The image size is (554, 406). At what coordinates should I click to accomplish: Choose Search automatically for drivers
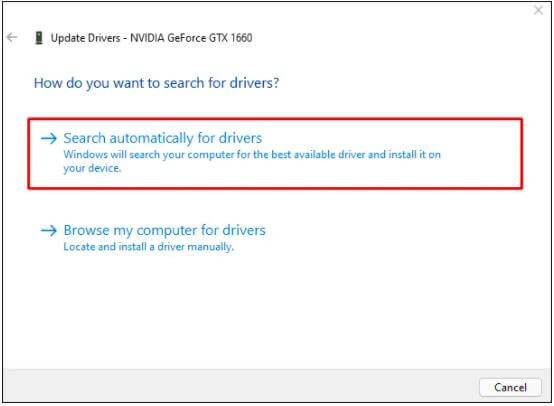pyautogui.click(x=163, y=138)
